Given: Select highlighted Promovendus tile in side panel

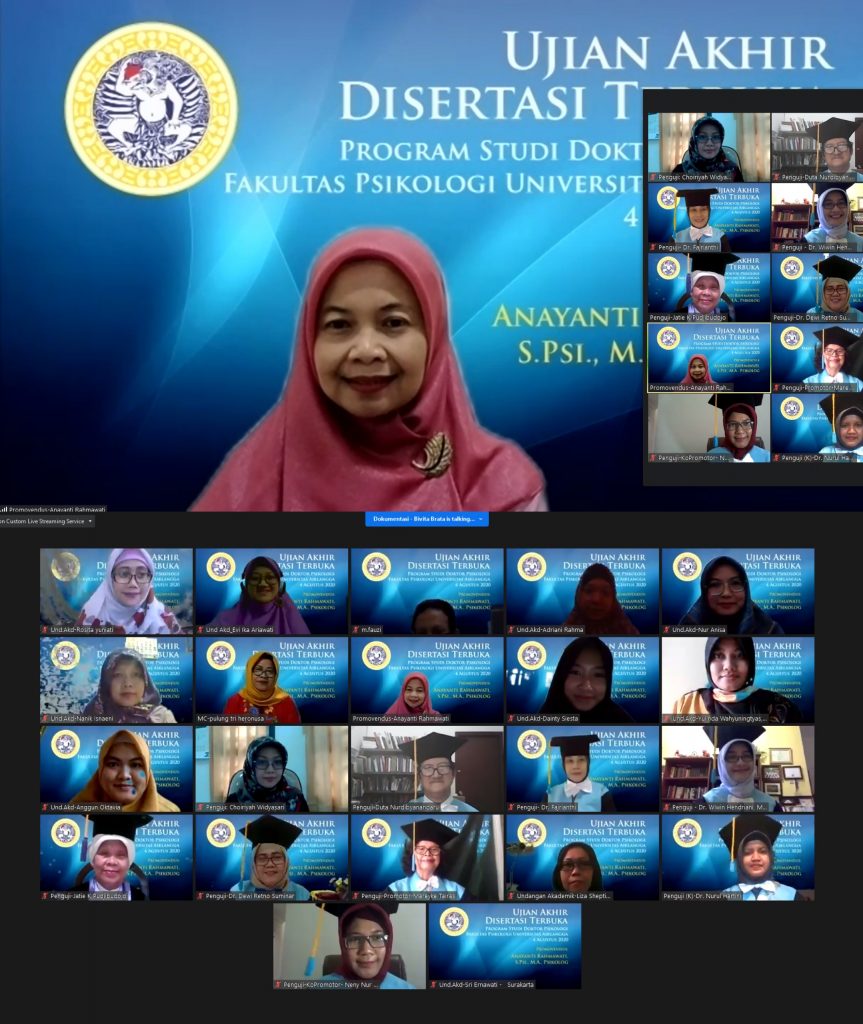Looking at the screenshot, I should (x=708, y=357).
